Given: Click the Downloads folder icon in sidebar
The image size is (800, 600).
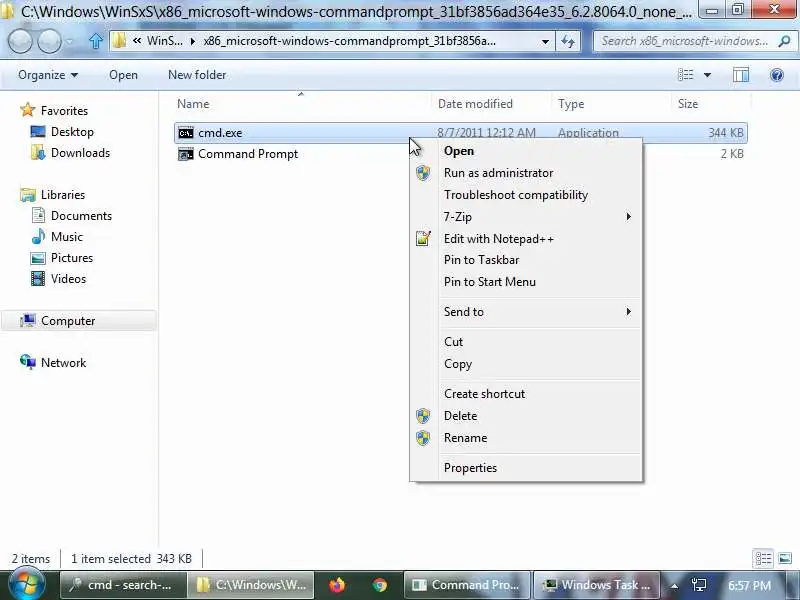Looking at the screenshot, I should 38,153.
